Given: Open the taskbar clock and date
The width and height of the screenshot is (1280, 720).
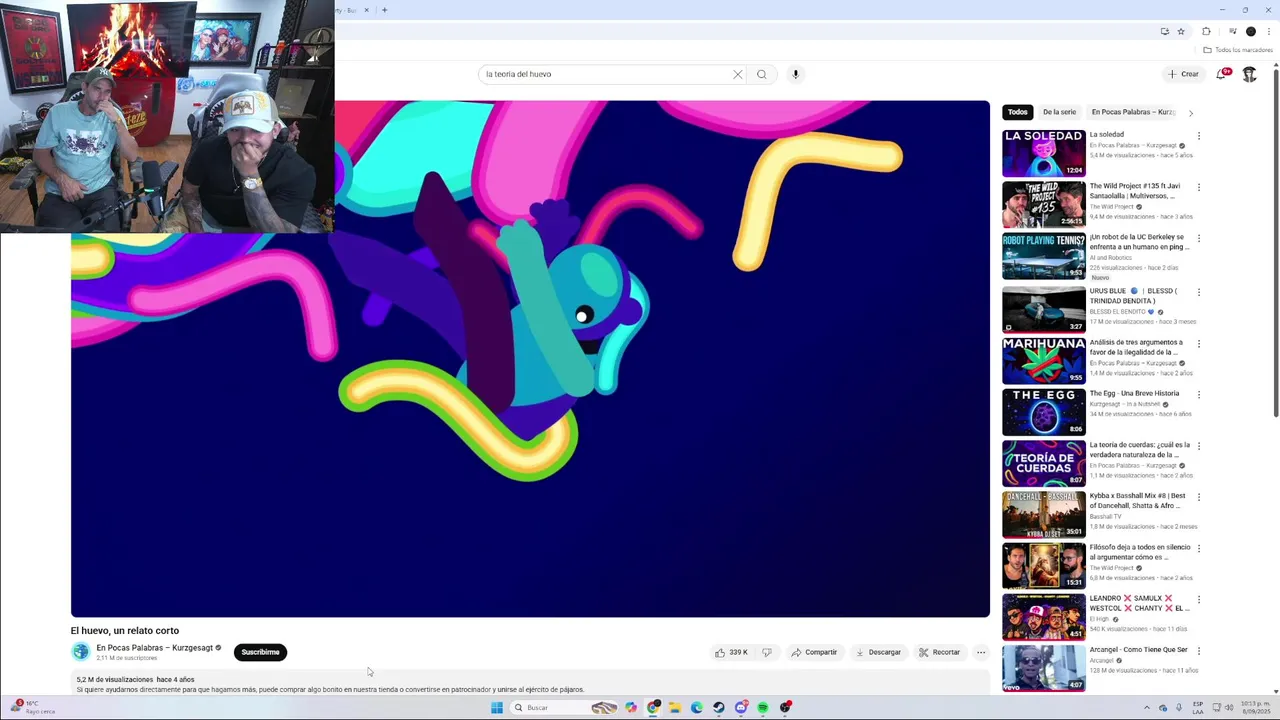Looking at the screenshot, I should (1255, 708).
